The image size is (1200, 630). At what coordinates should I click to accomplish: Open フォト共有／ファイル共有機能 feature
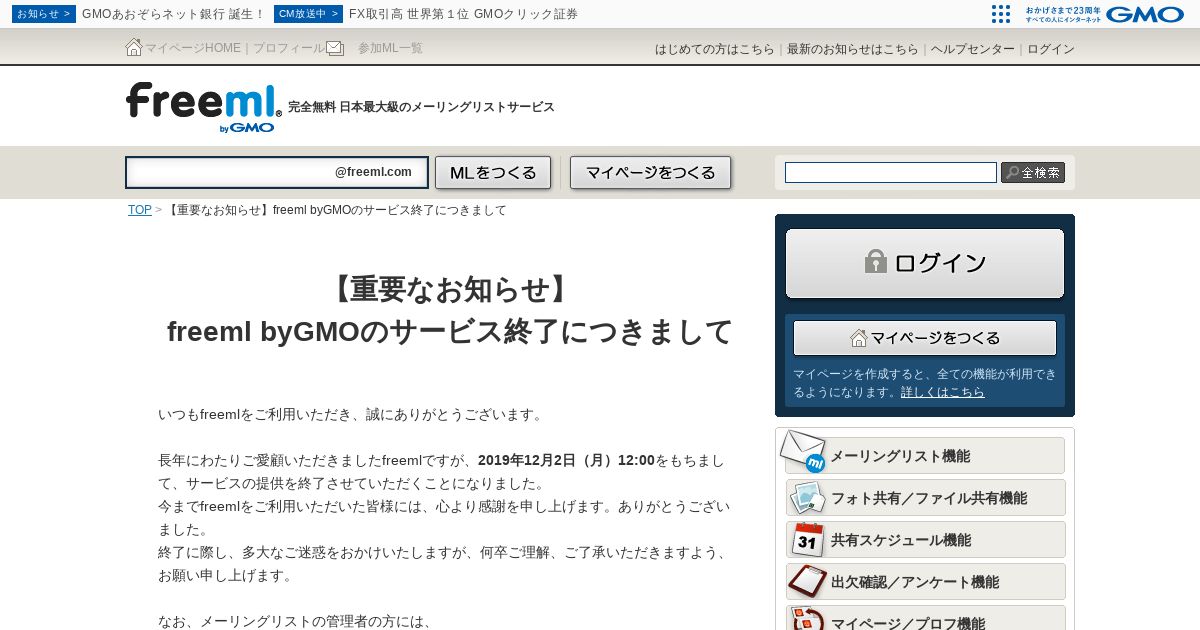925,498
